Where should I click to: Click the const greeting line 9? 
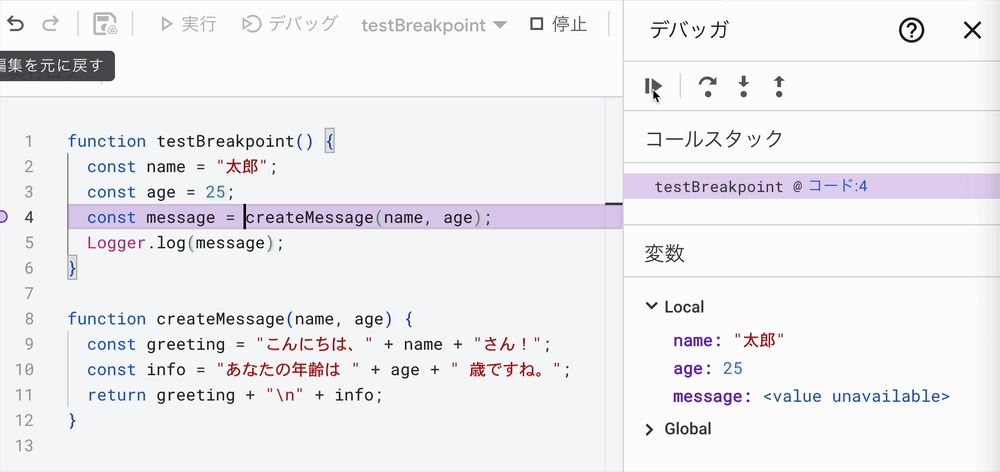[319, 344]
